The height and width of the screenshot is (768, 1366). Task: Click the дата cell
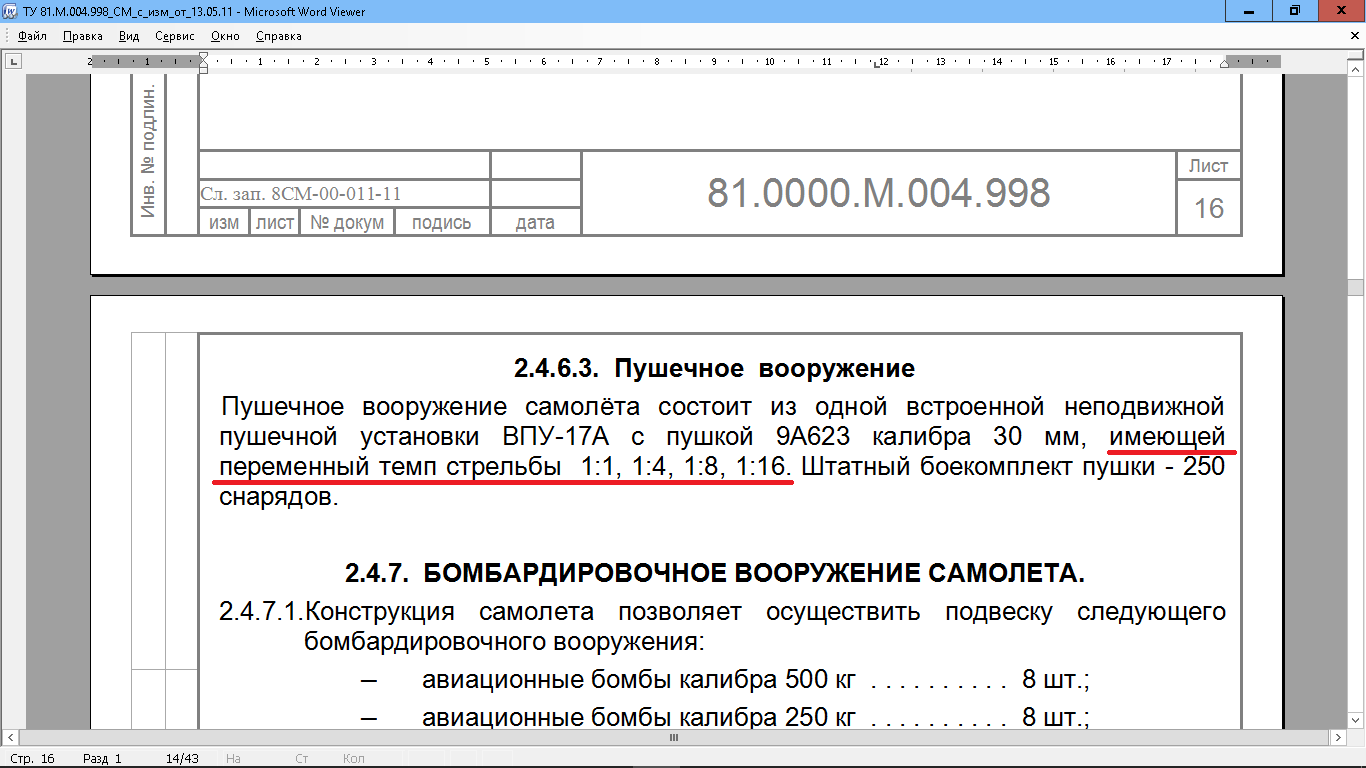point(535,222)
